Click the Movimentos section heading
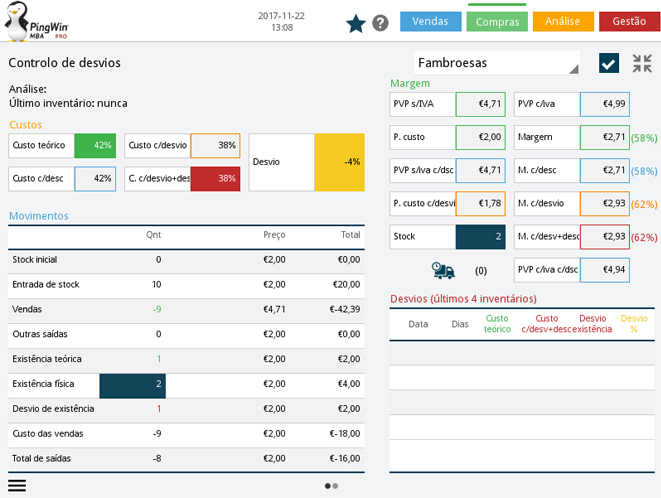Screen dimensions: 661x498 [39, 216]
